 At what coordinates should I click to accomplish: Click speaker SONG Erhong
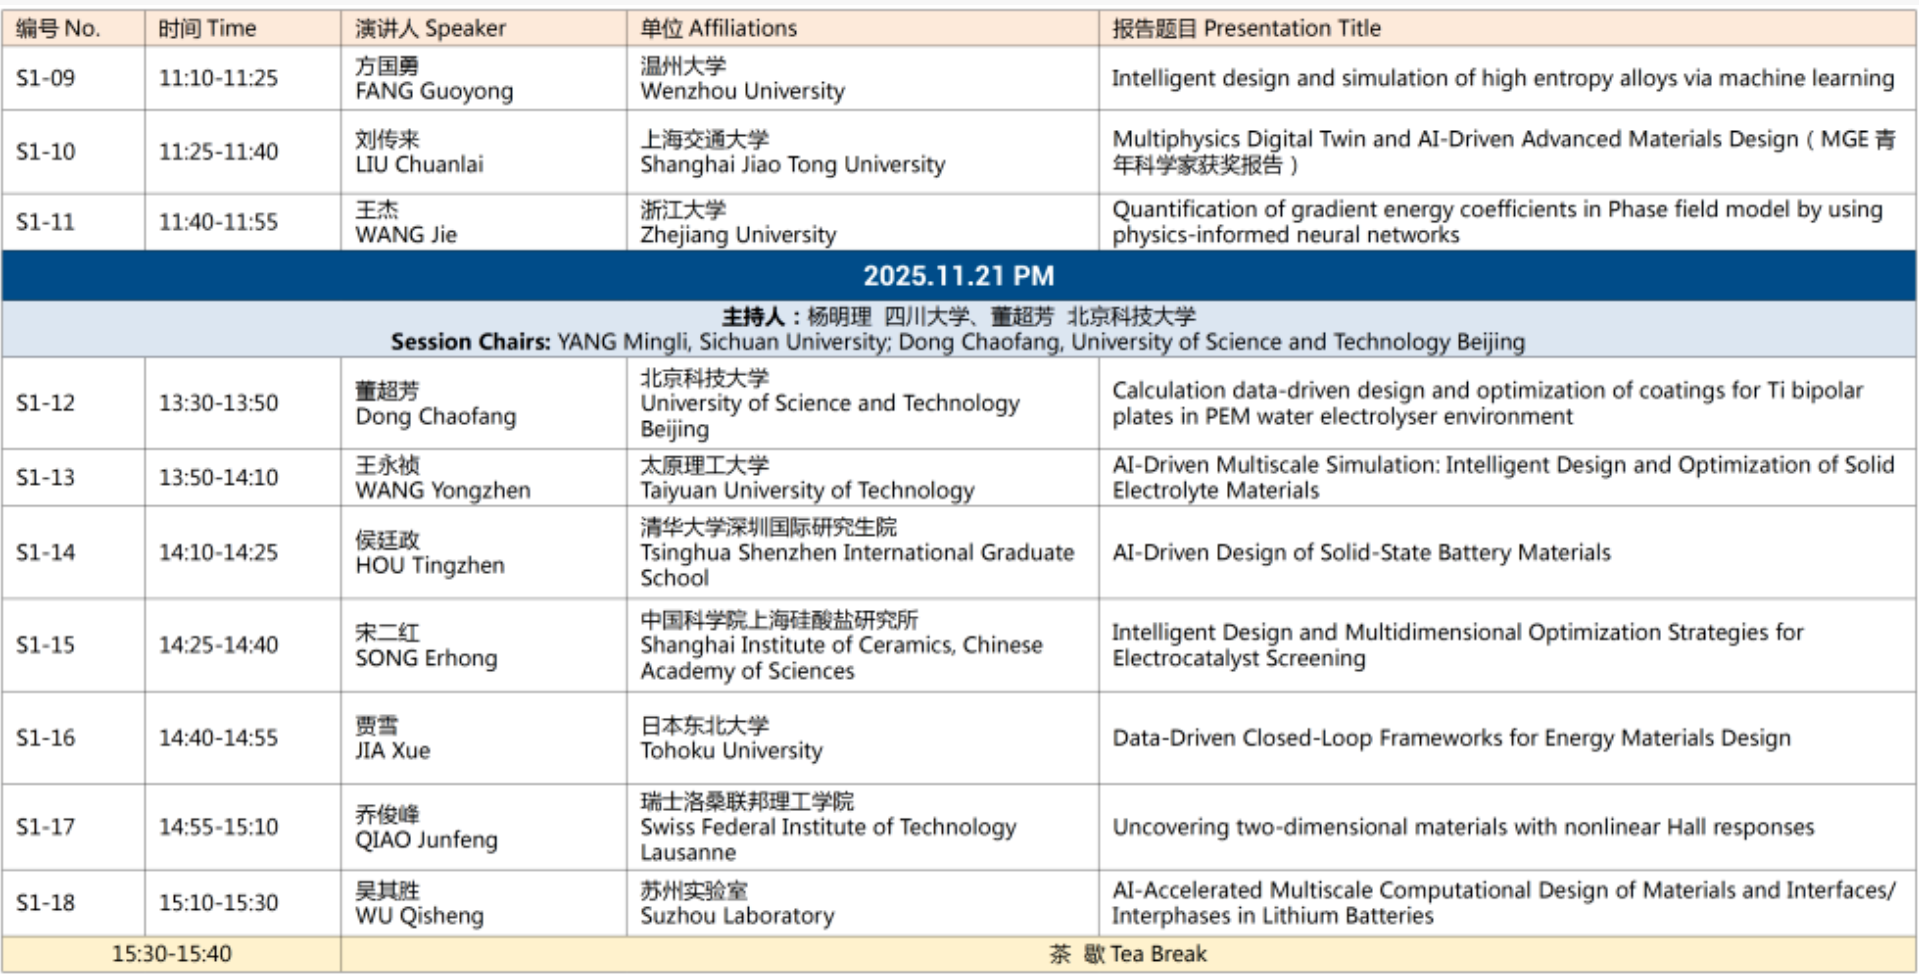(x=426, y=658)
